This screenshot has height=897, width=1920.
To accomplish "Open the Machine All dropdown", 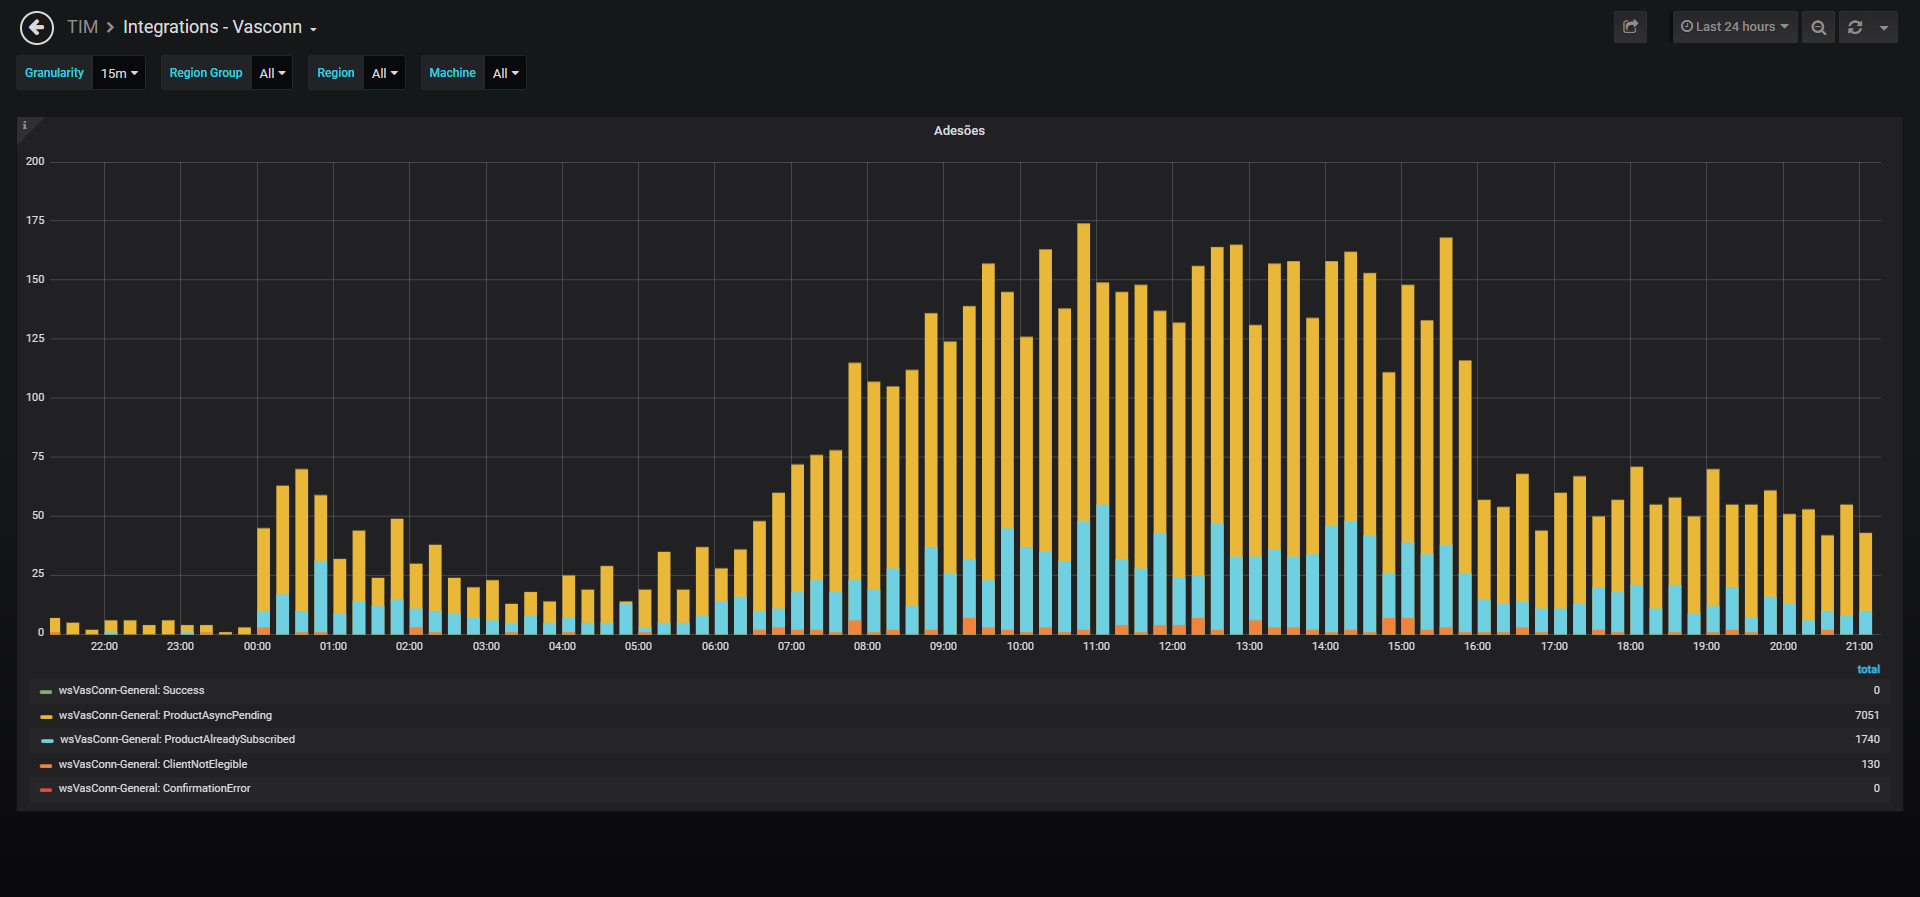I will (x=505, y=73).
